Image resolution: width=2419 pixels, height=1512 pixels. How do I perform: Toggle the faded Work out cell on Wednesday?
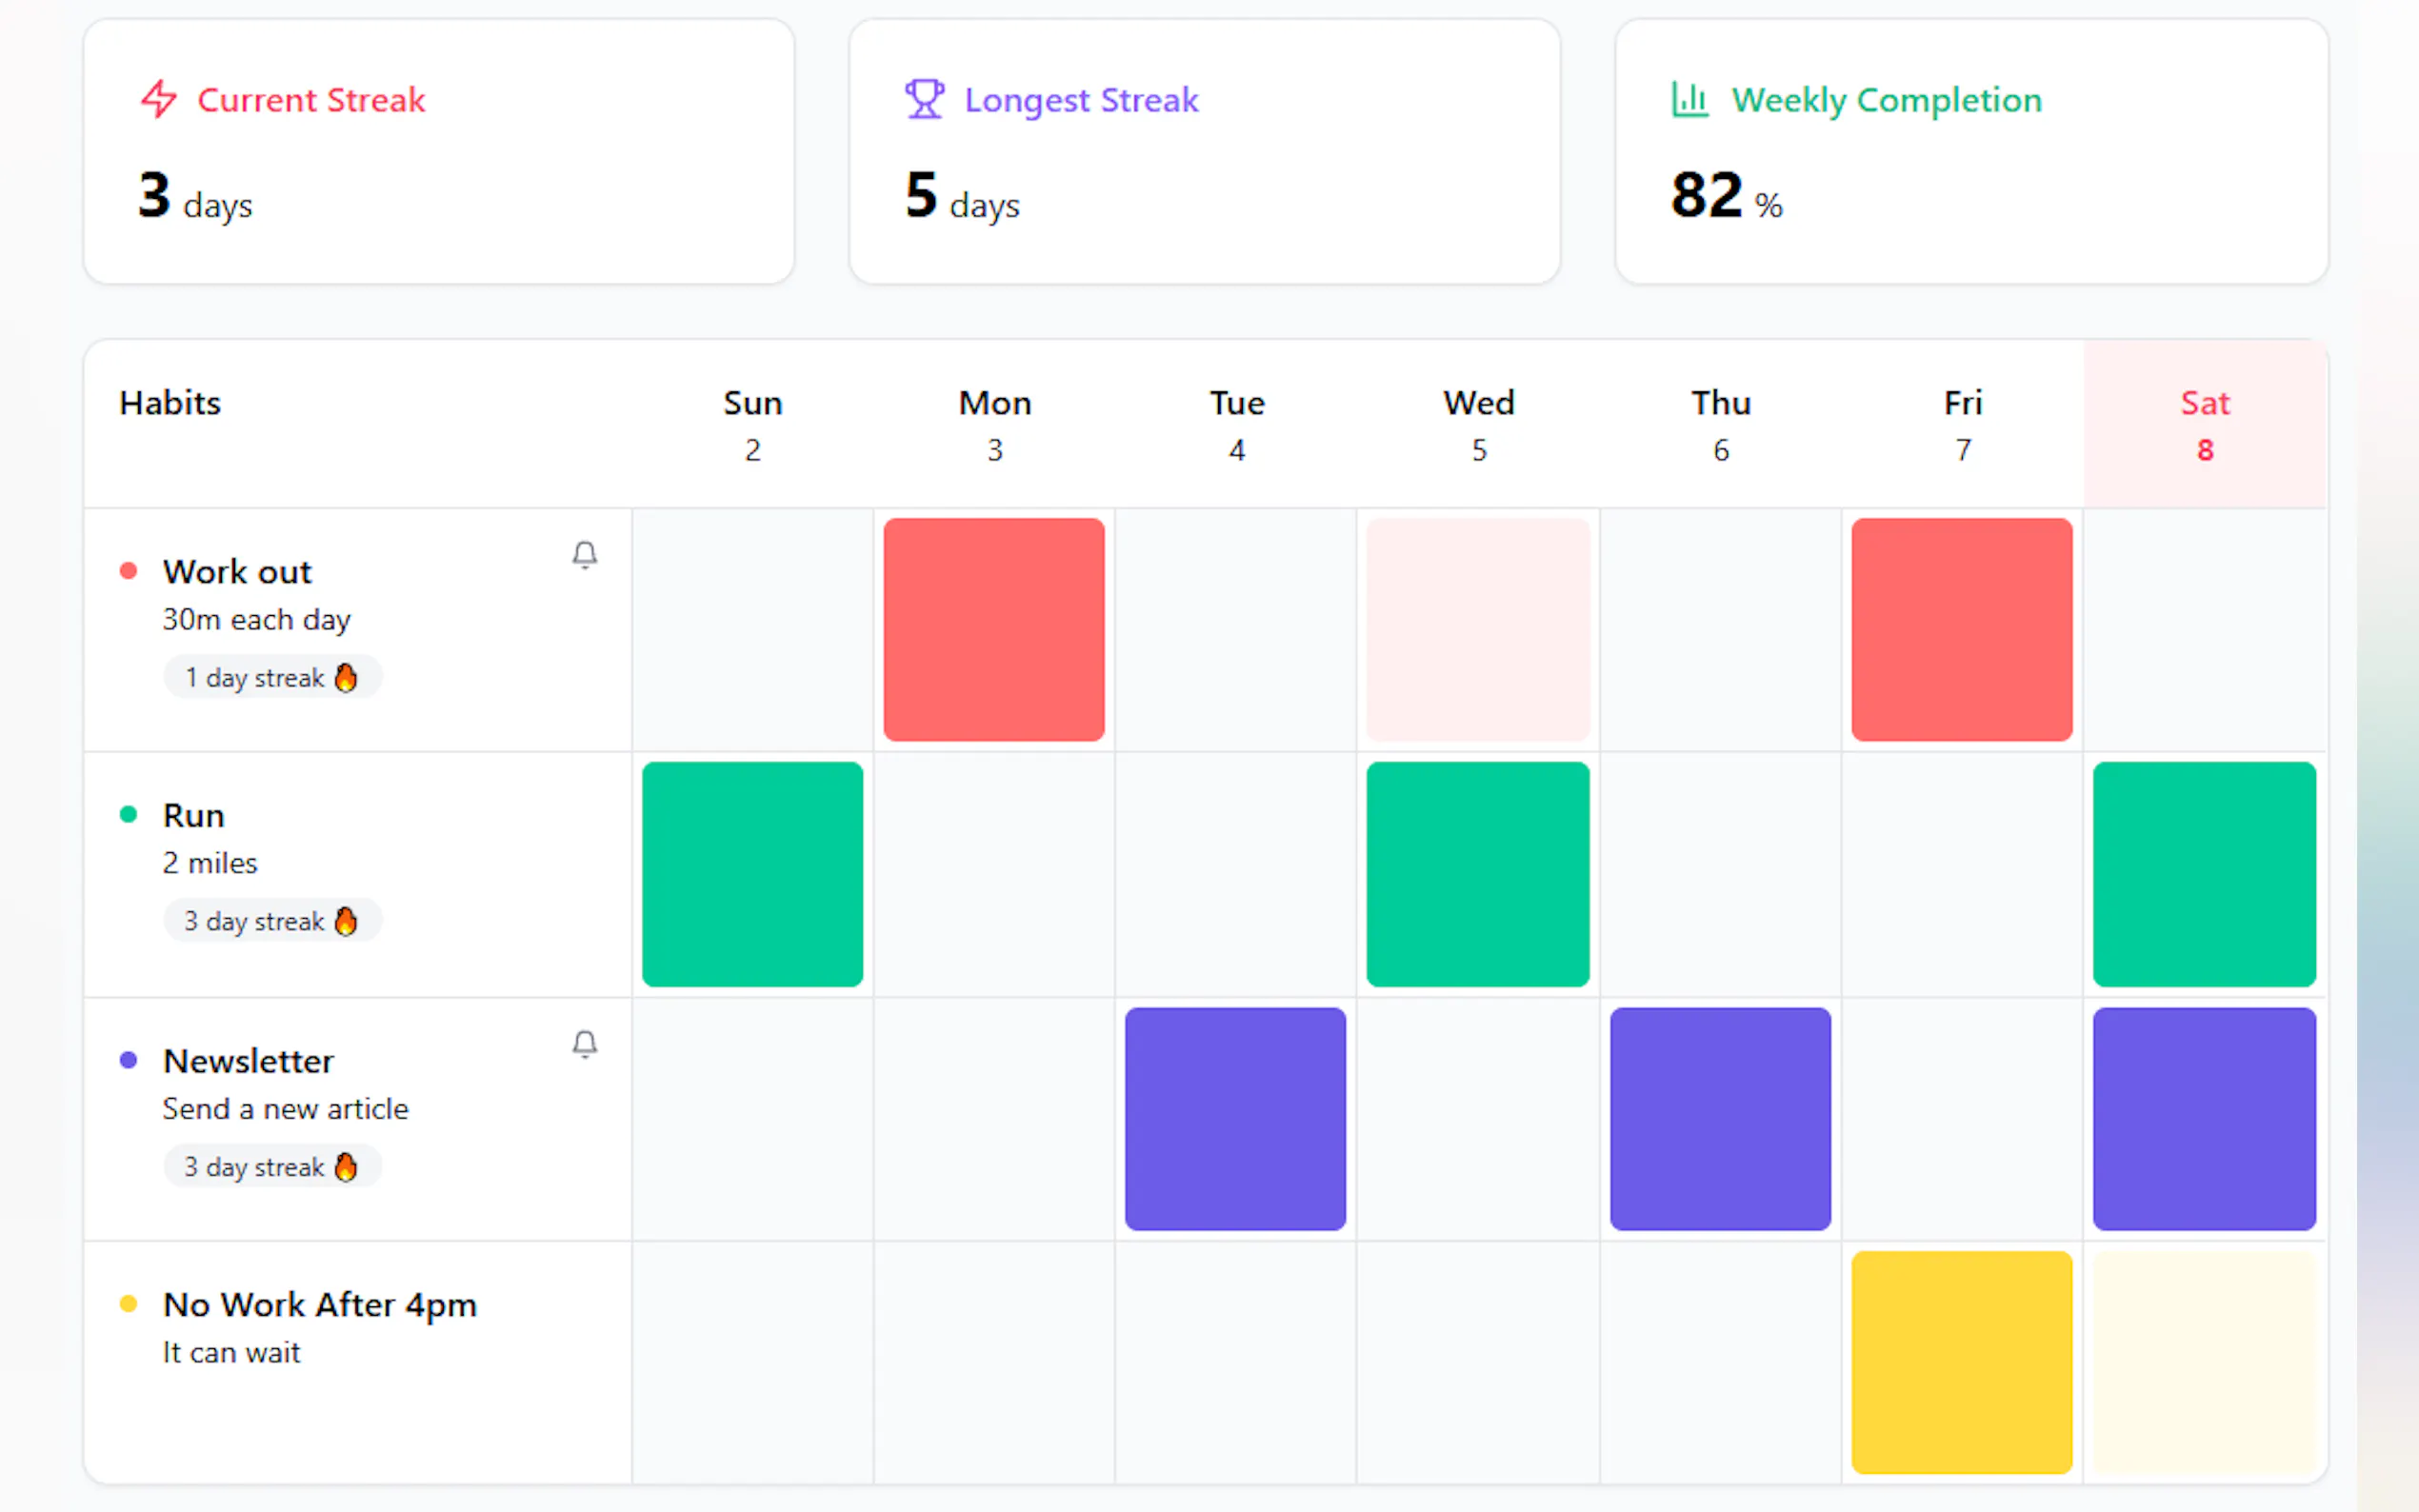click(1477, 630)
